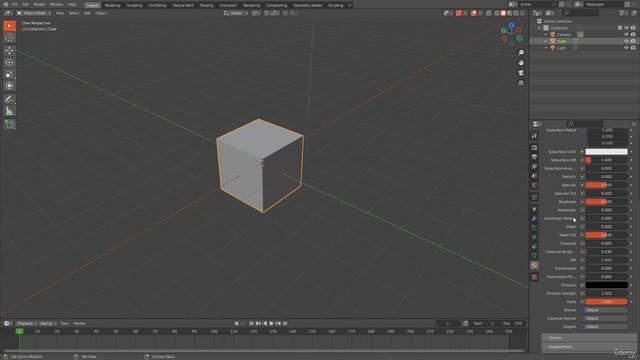Open the Object Mode dropdown
640x360 pixels.
point(34,13)
